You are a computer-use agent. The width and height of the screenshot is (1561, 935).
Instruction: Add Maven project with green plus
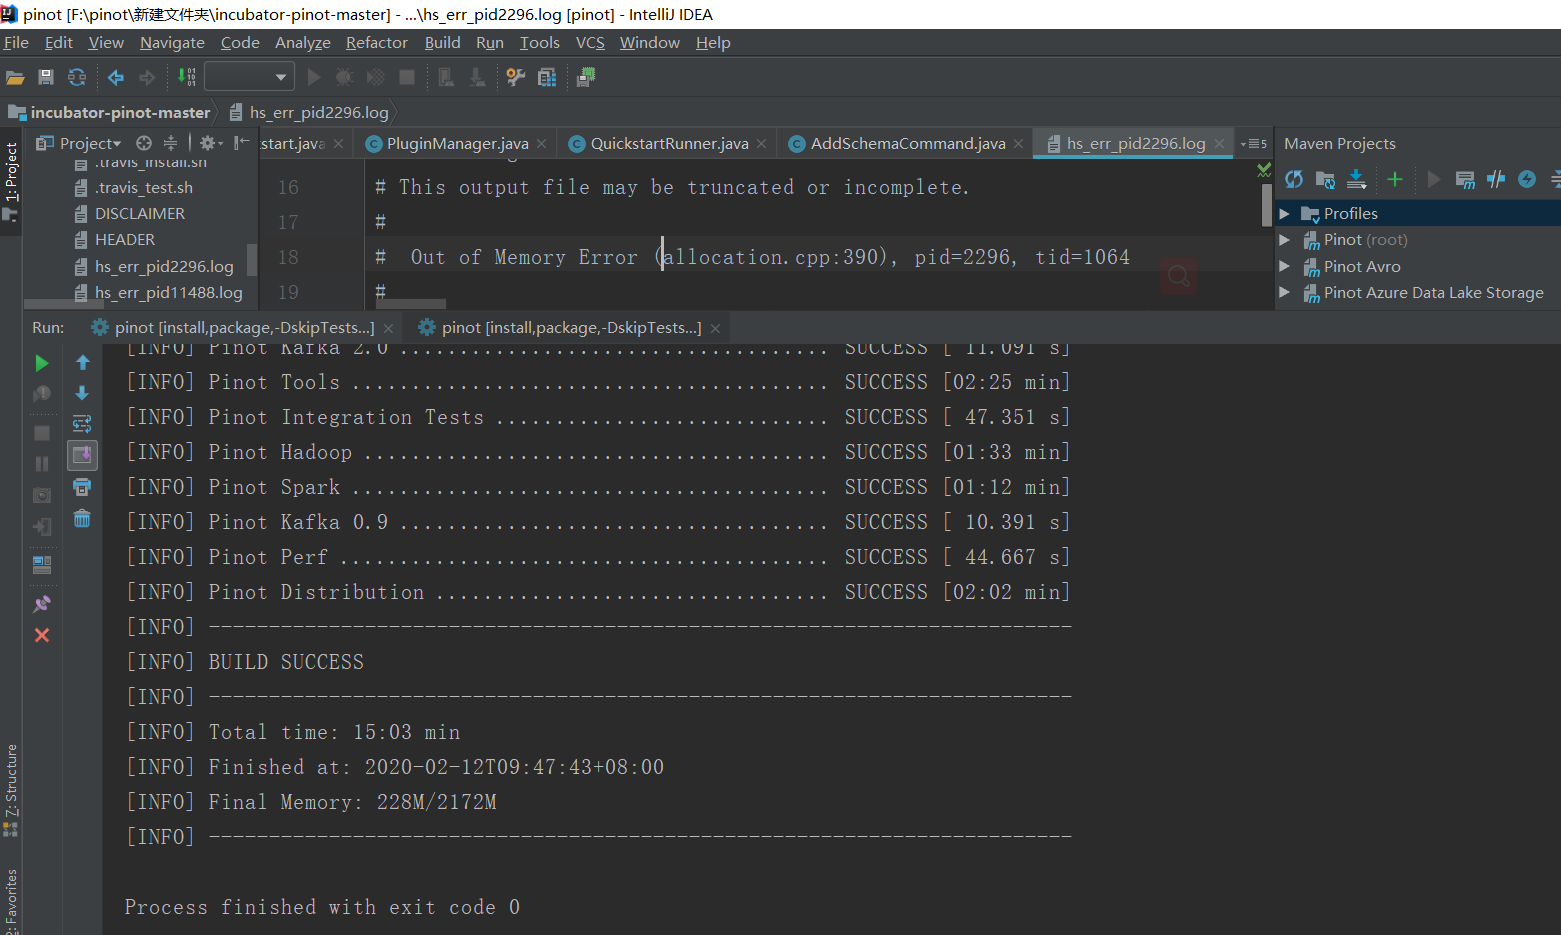[x=1395, y=179]
